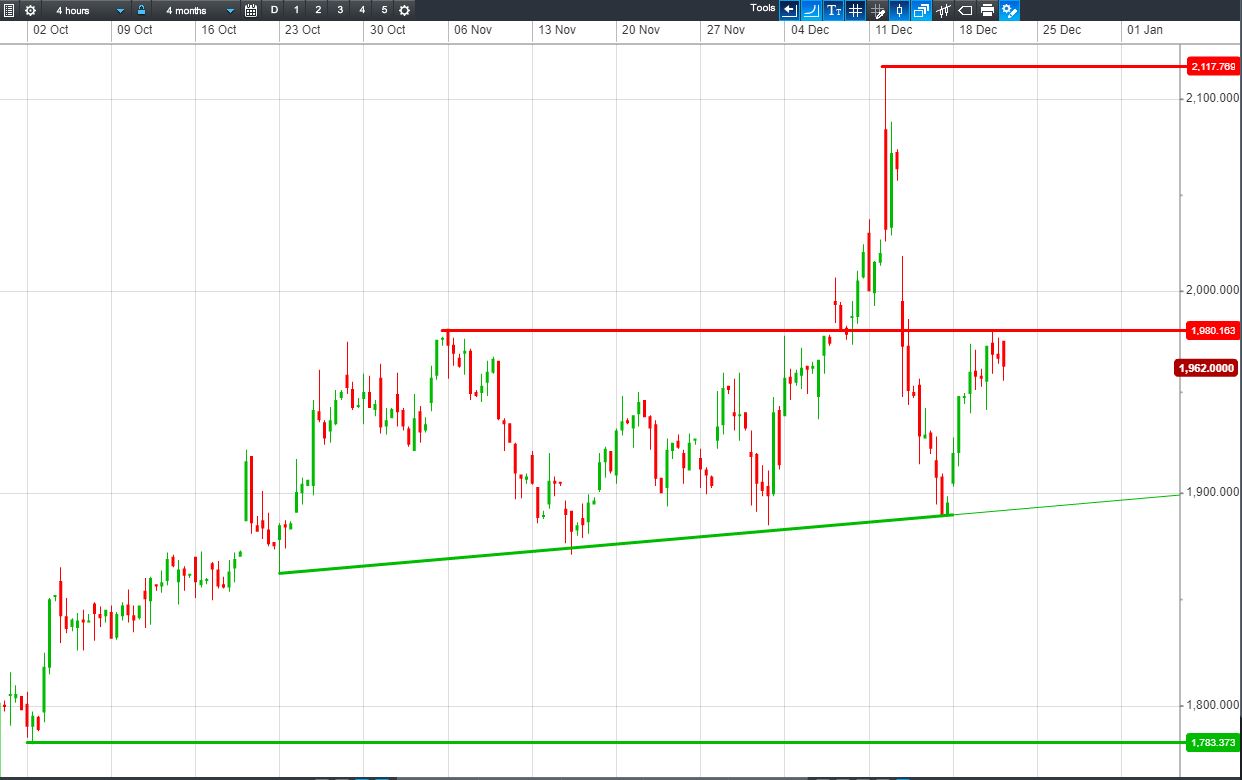Click the 2,117.769 red price label
This screenshot has height=780, width=1242.
(x=1212, y=67)
